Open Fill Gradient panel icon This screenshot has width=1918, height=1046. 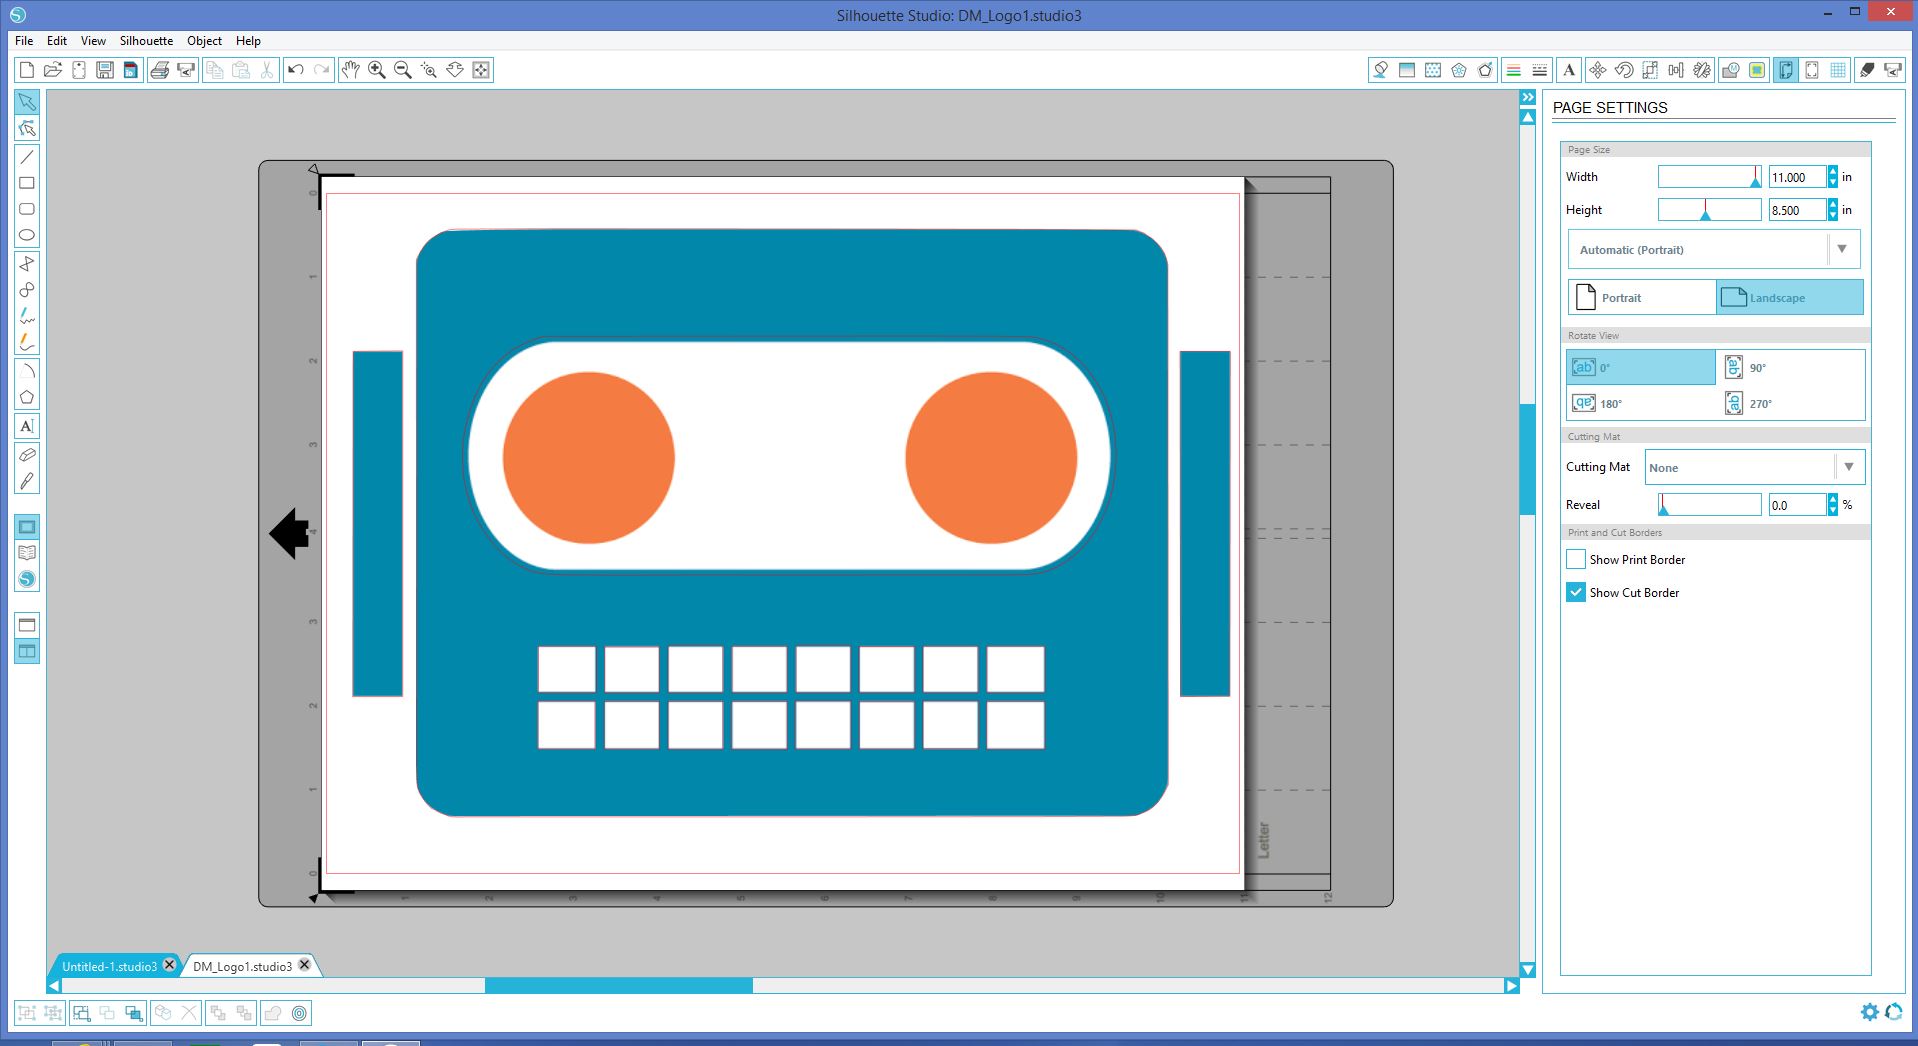pyautogui.click(x=1407, y=70)
